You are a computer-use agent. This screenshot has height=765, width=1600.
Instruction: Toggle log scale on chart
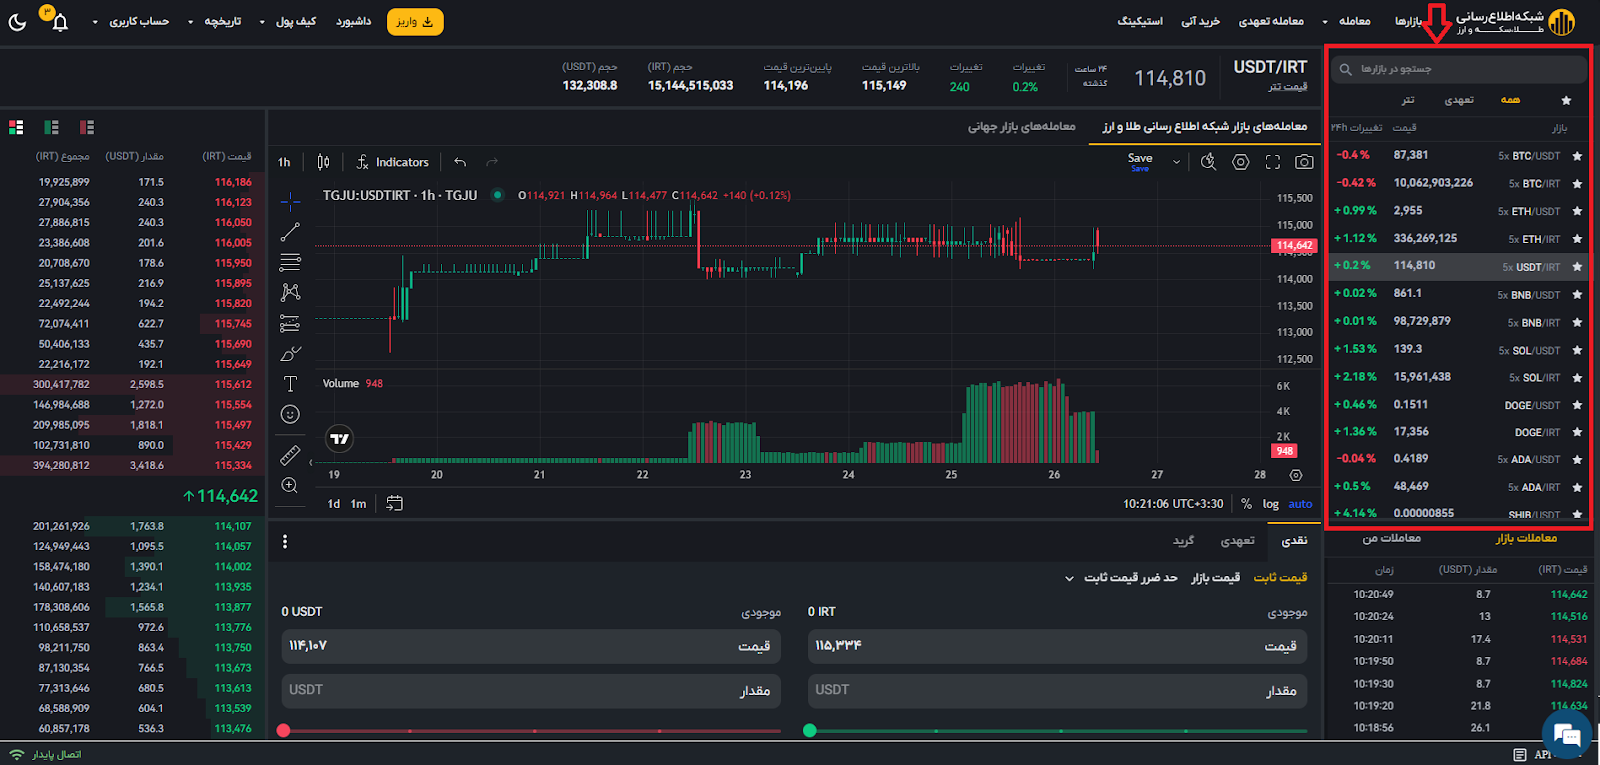pos(1270,504)
